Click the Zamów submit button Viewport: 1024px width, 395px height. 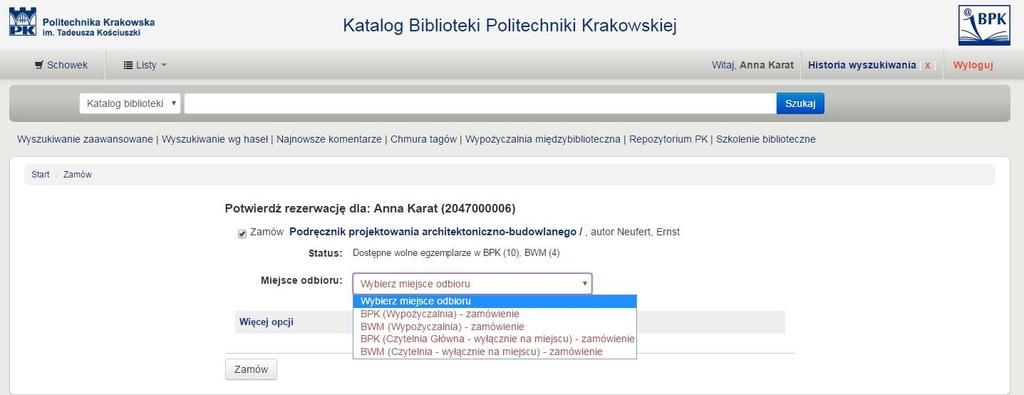pyautogui.click(x=251, y=369)
